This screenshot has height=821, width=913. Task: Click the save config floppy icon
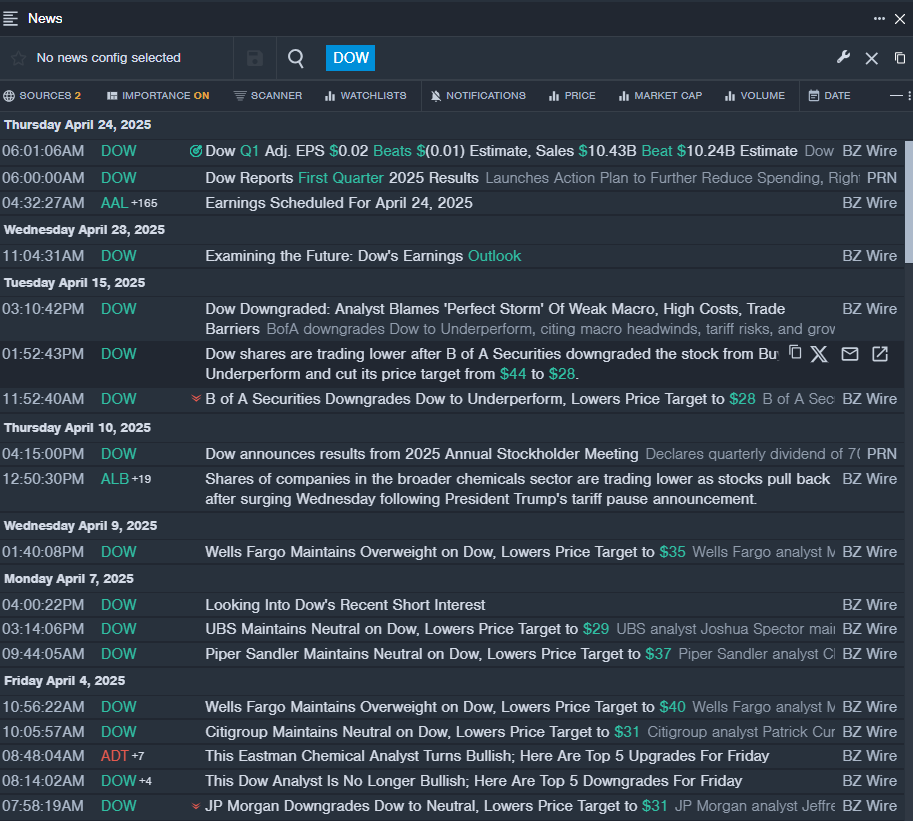pyautogui.click(x=255, y=58)
